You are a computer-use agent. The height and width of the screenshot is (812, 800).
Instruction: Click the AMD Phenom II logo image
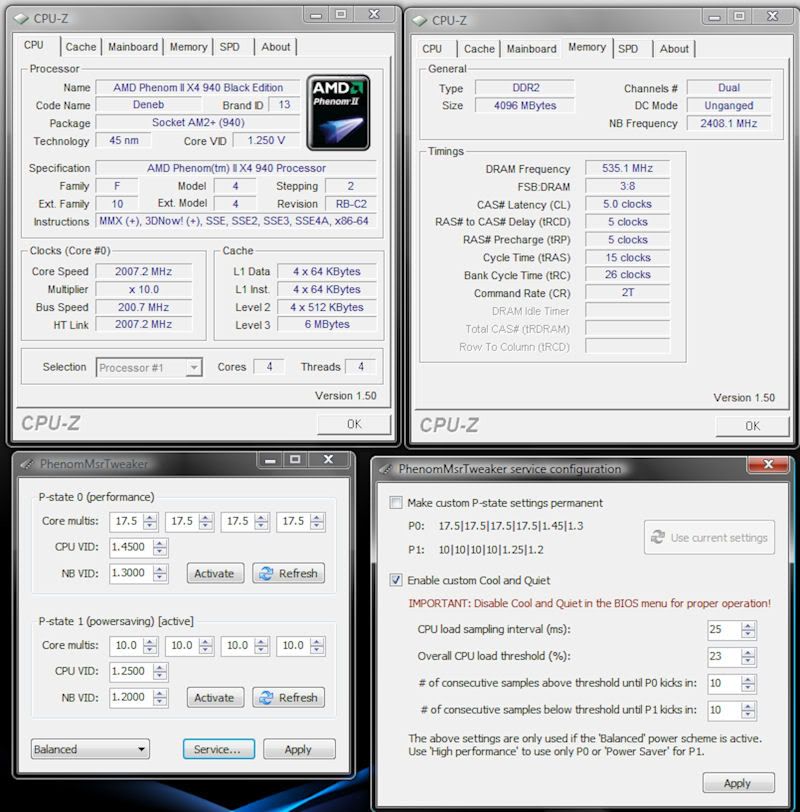[339, 112]
